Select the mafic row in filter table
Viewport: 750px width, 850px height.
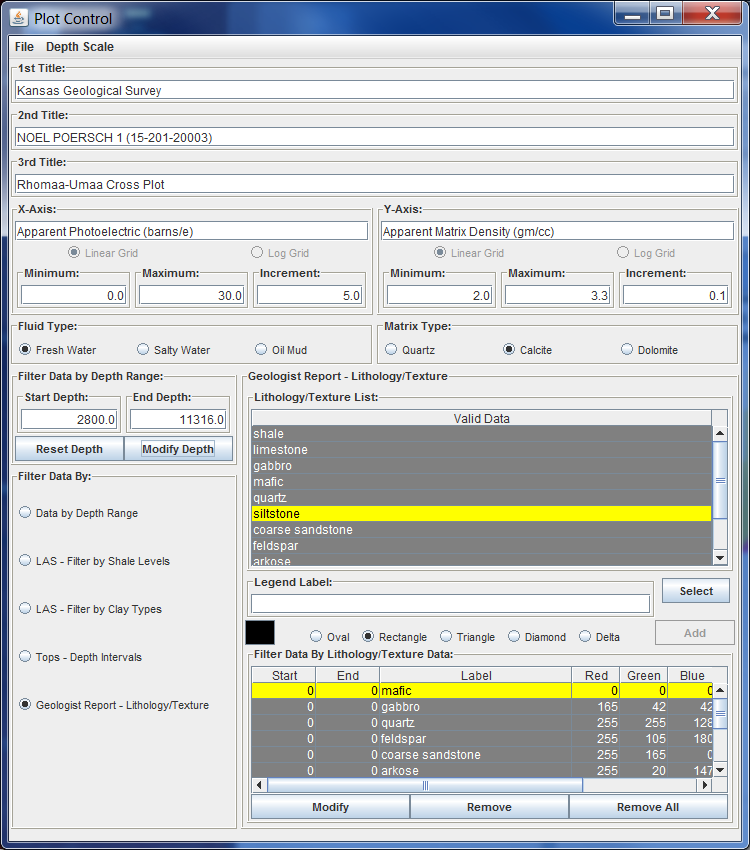click(x=482, y=691)
